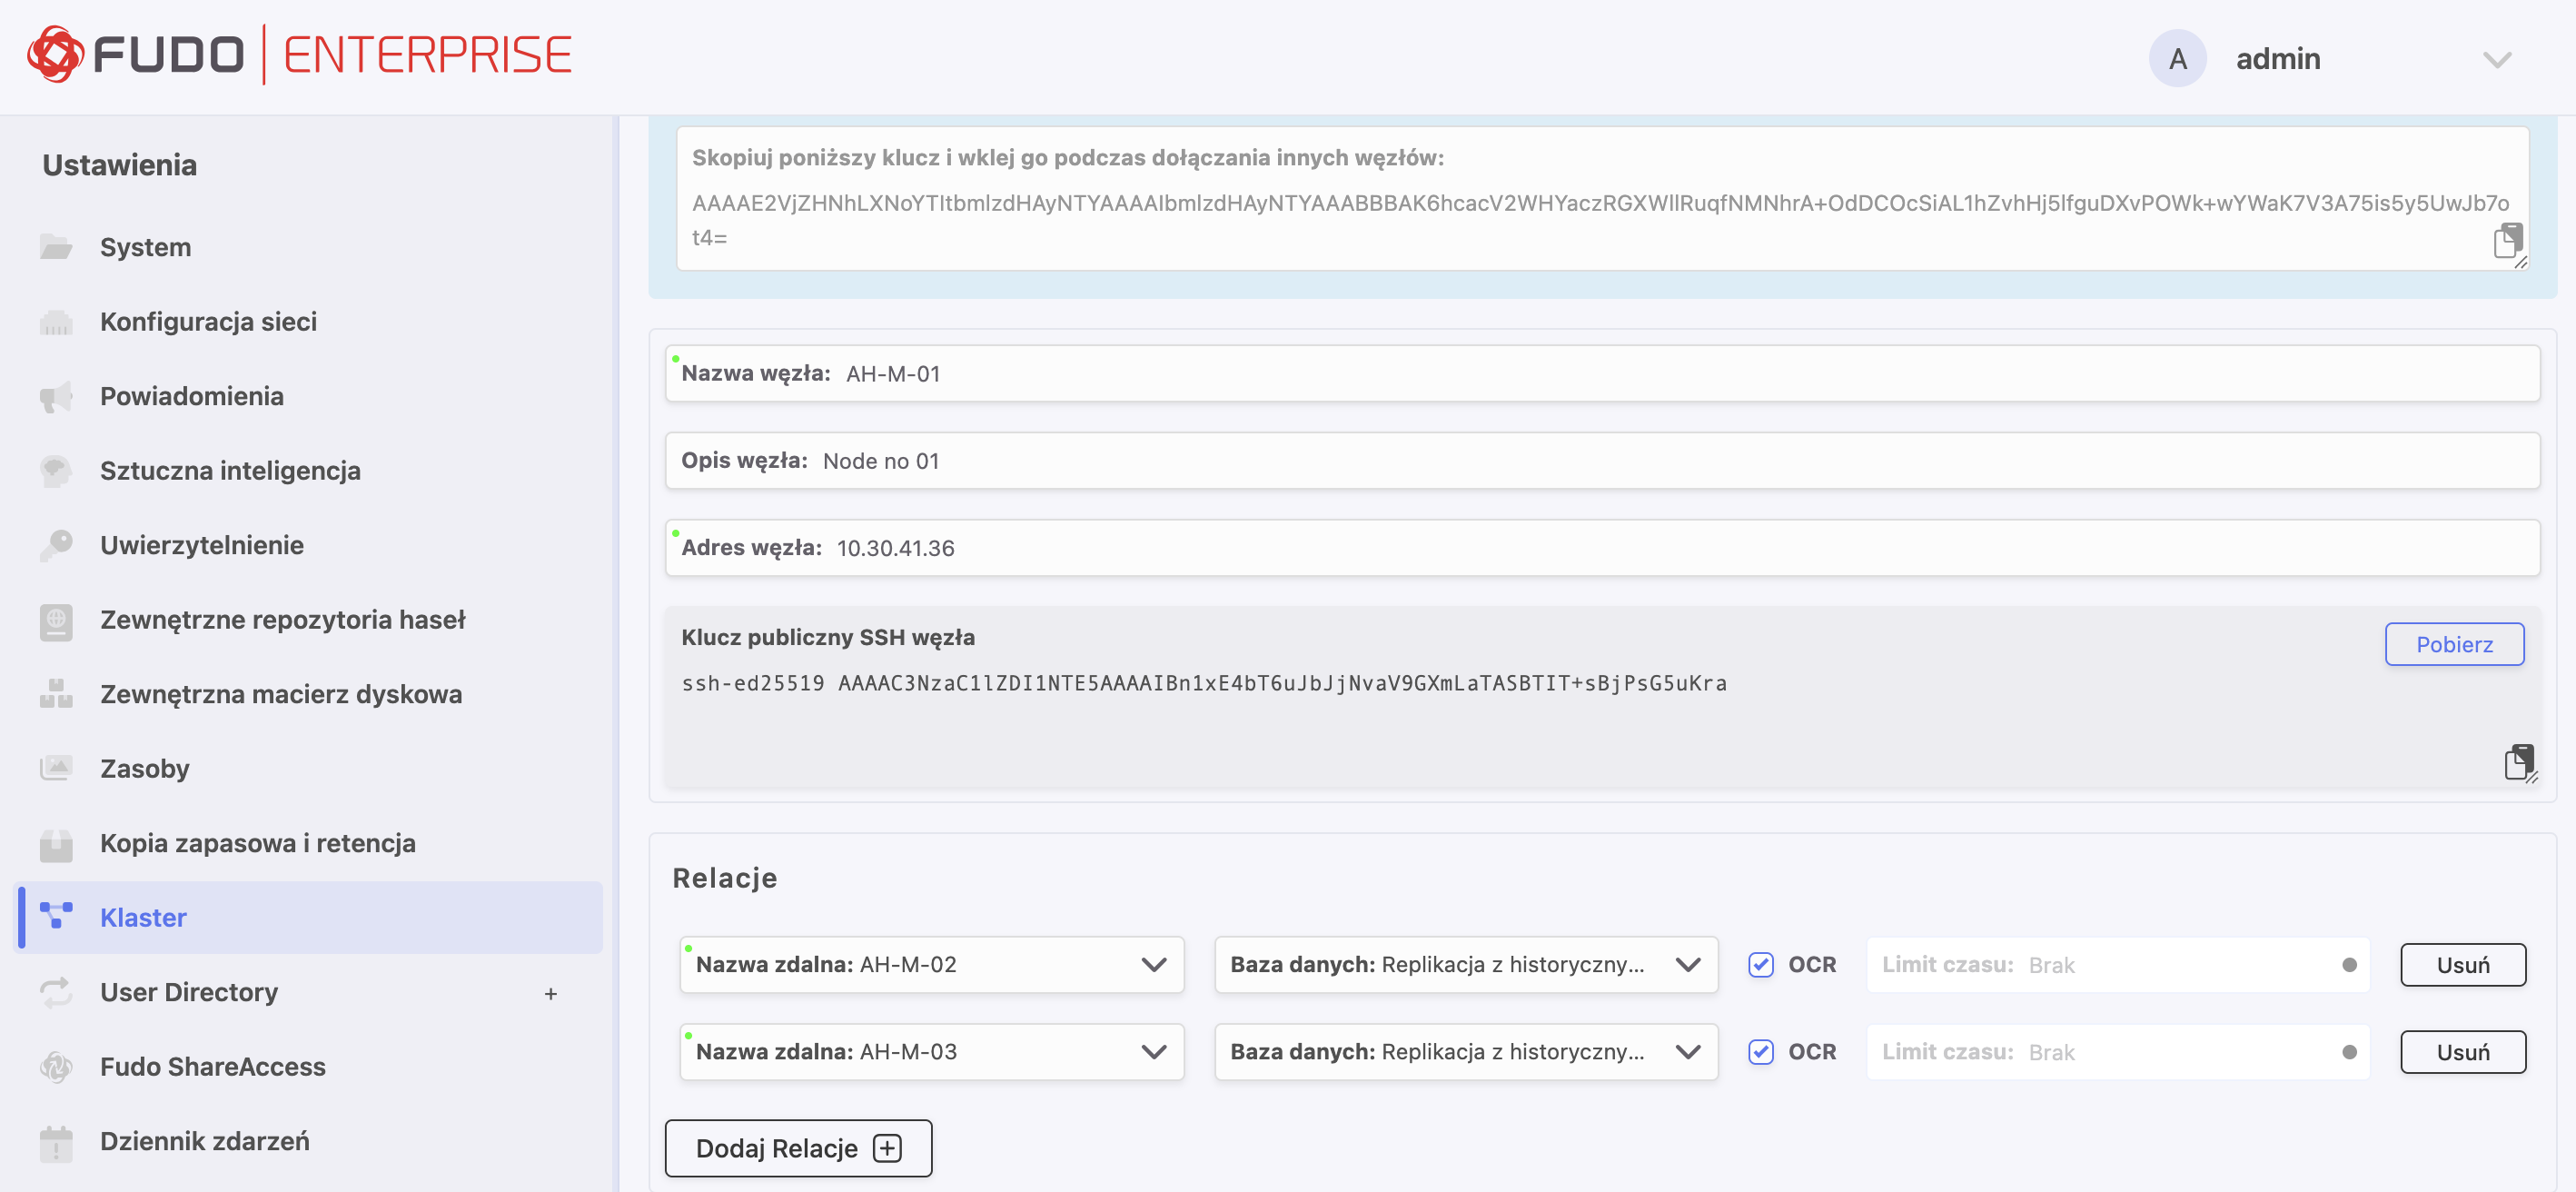2576x1192 pixels.
Task: Click the Uwierzytelnienie key icon
Action: [56, 545]
